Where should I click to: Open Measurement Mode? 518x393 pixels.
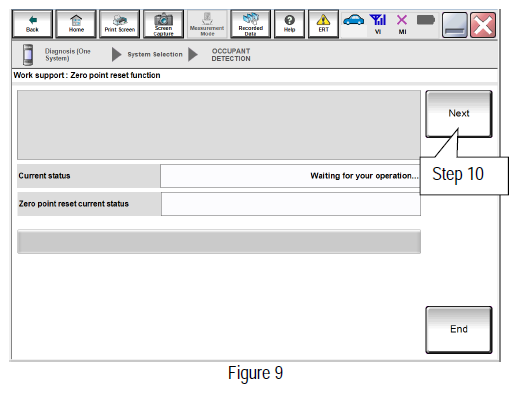pos(207,24)
